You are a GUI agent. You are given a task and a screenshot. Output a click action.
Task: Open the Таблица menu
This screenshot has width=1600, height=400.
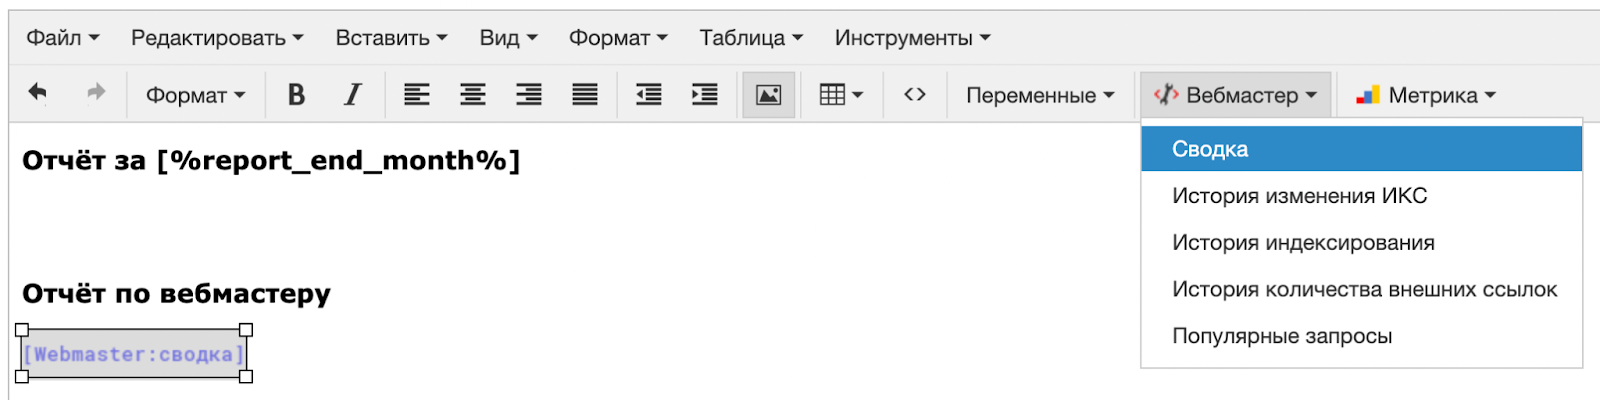(x=751, y=38)
